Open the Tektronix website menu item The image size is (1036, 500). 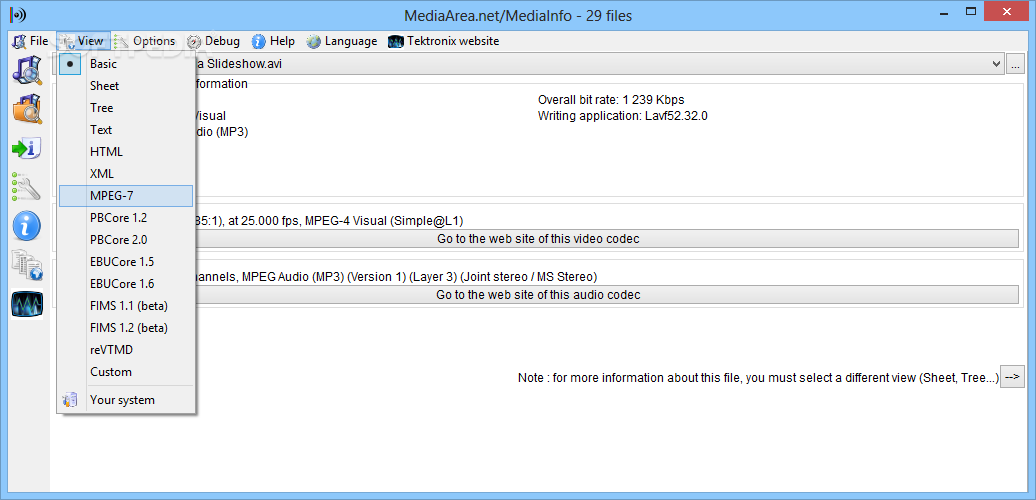click(x=444, y=41)
